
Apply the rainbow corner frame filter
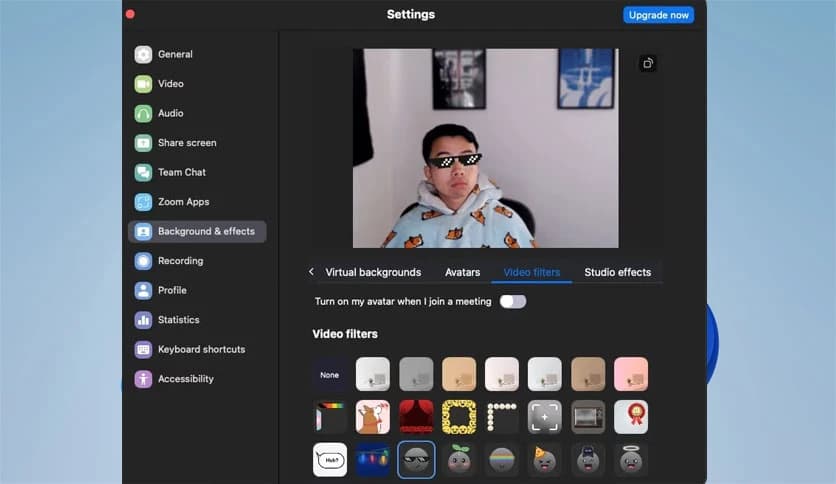329,417
